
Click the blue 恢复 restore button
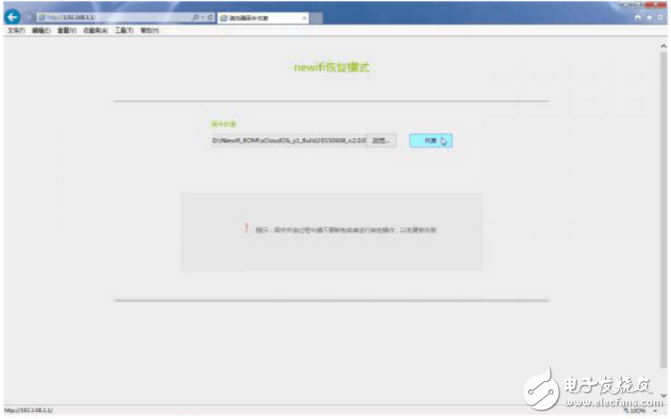[x=429, y=141]
